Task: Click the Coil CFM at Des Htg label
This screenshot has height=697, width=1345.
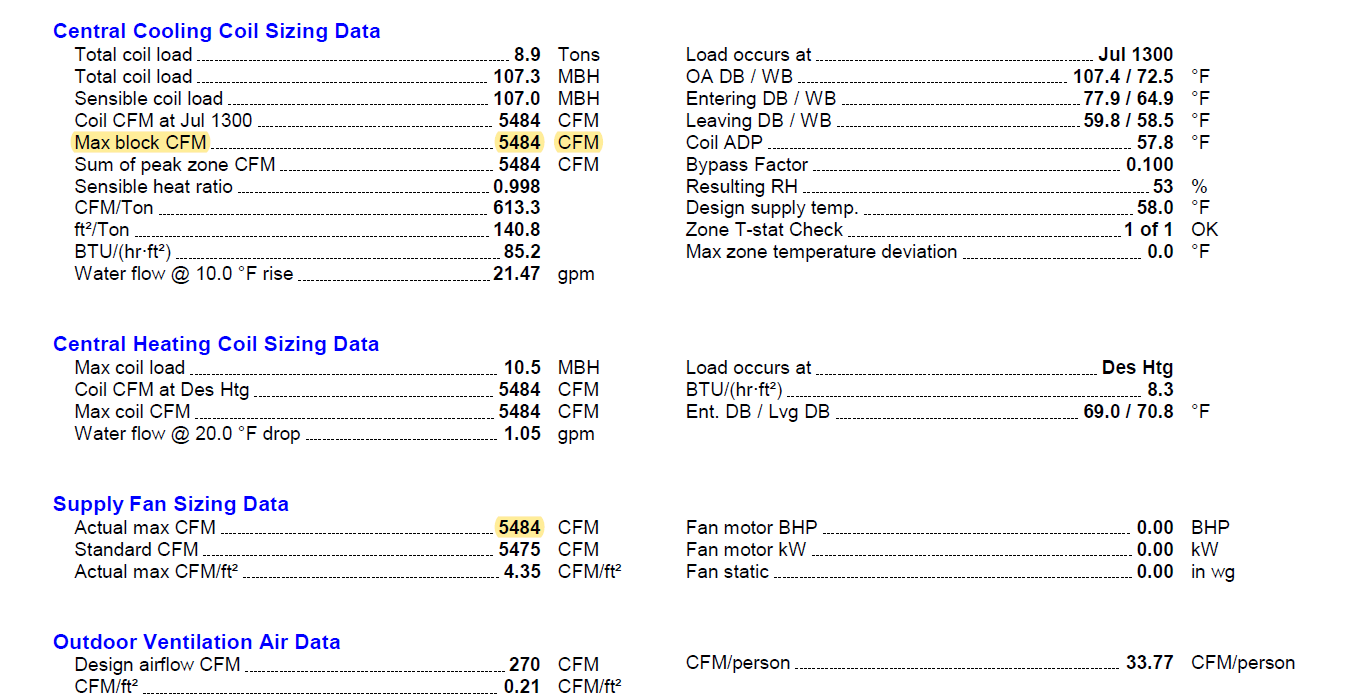Action: pyautogui.click(x=162, y=390)
